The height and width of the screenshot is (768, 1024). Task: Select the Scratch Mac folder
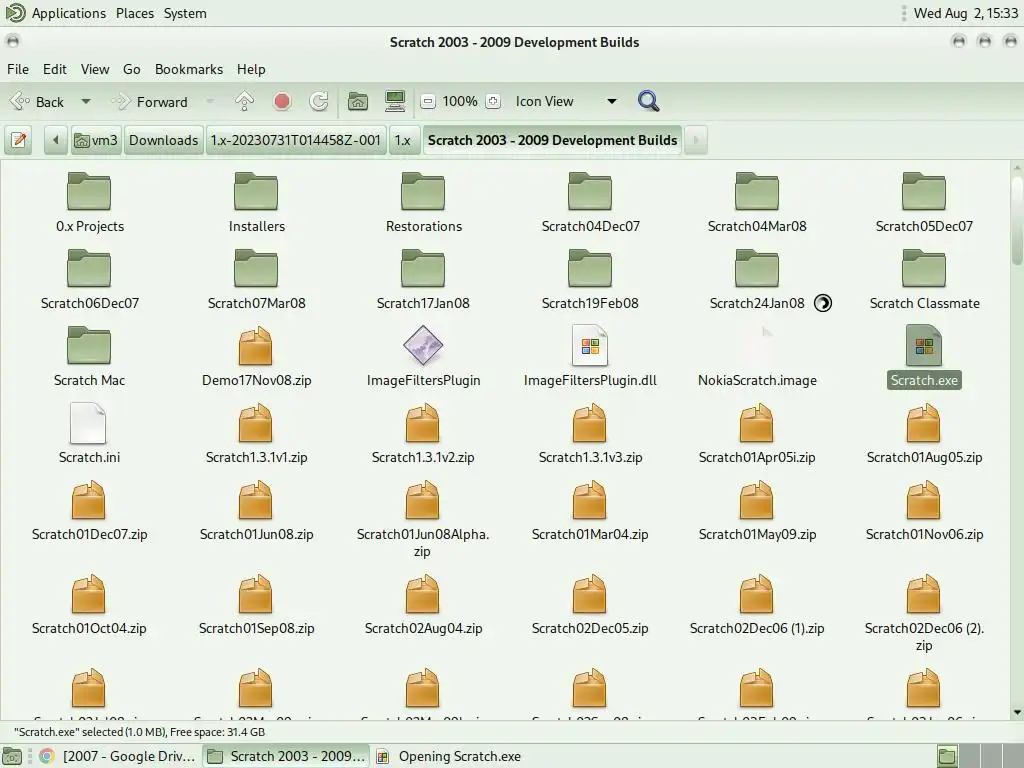tap(89, 357)
